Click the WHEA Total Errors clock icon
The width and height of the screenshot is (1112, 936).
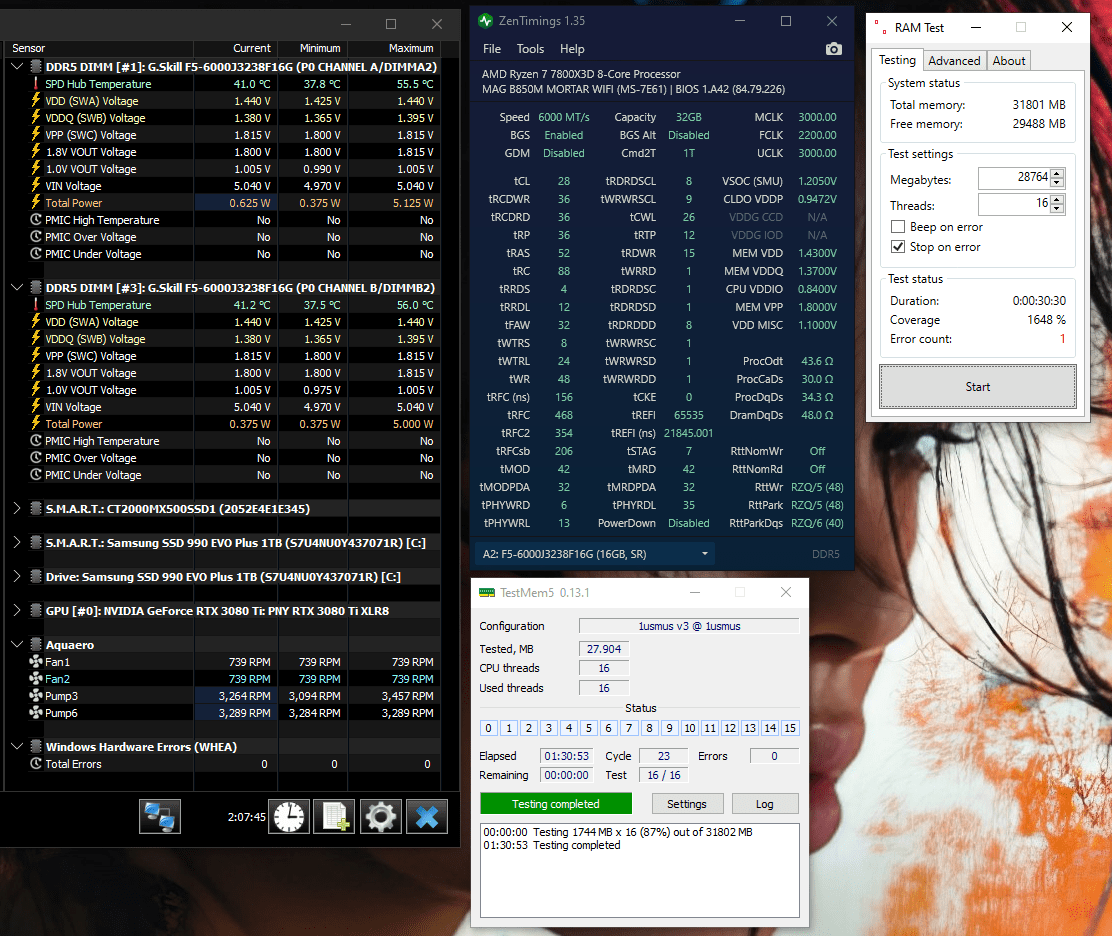point(35,764)
